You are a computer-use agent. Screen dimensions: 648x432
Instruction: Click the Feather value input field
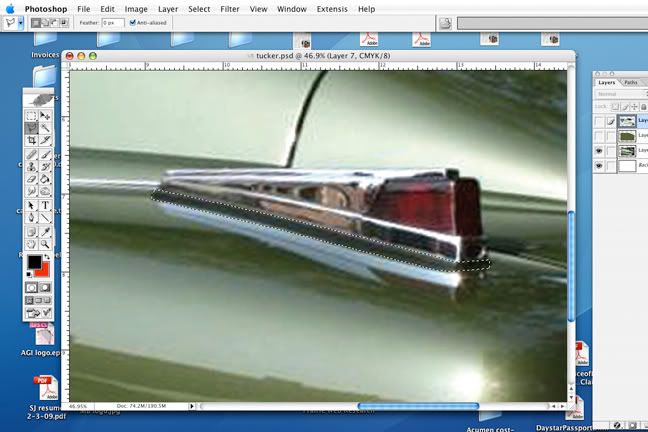[113, 23]
